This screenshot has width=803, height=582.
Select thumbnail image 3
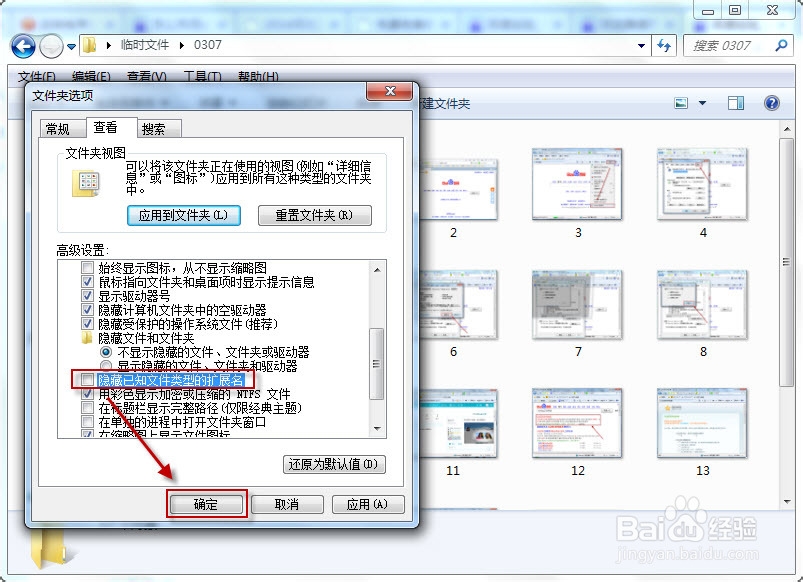pos(577,184)
